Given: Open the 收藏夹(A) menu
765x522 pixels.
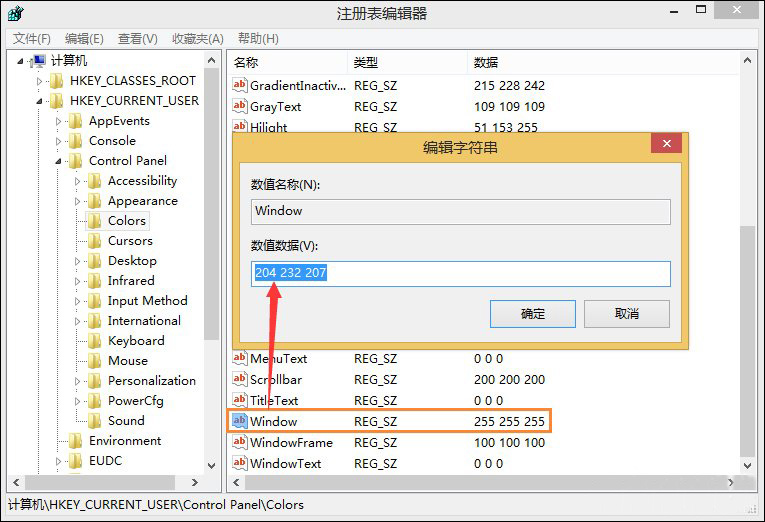Looking at the screenshot, I should click(x=198, y=39).
